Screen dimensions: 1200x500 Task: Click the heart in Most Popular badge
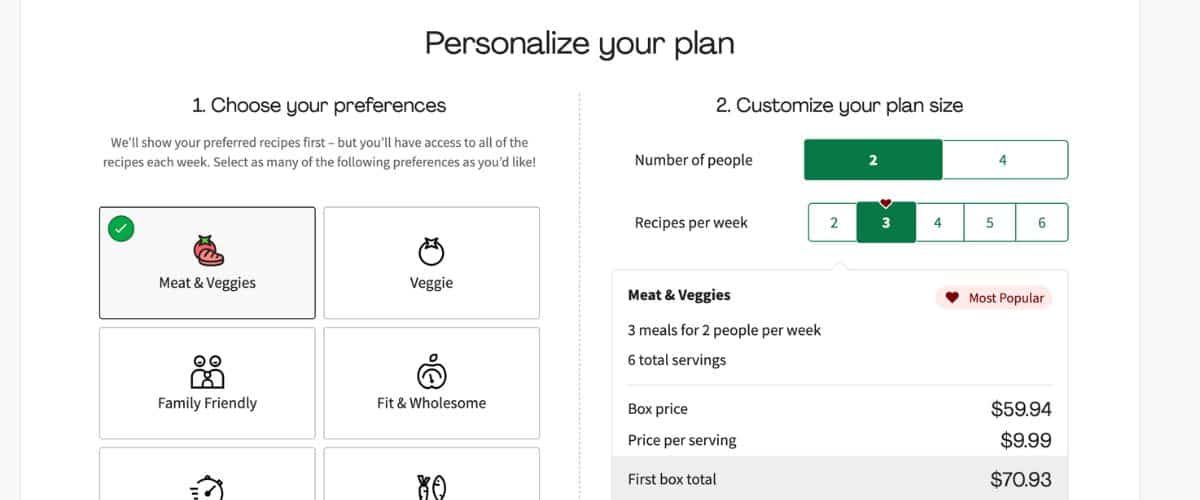952,298
